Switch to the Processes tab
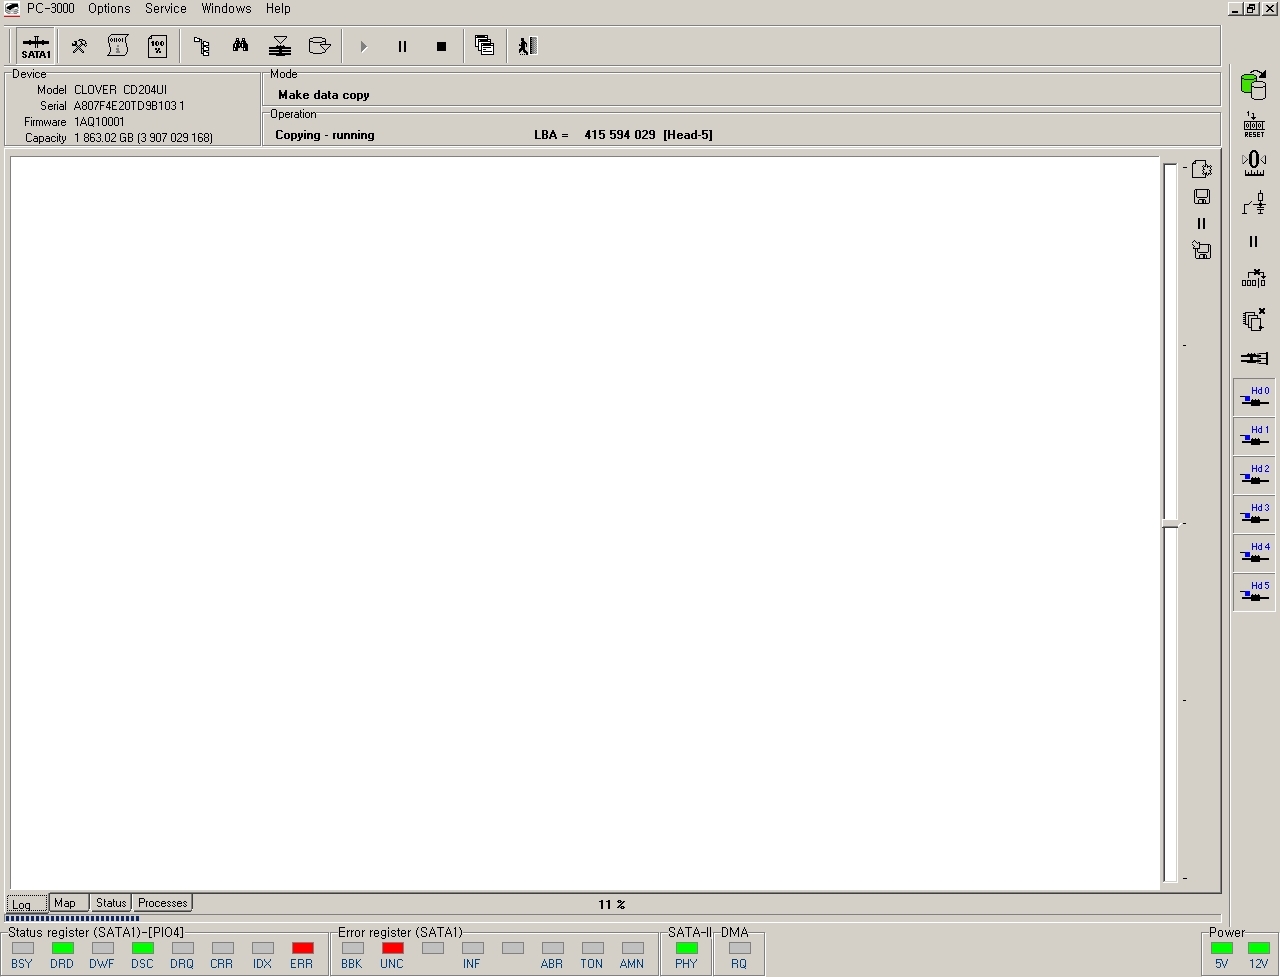This screenshot has width=1280, height=977. point(163,903)
